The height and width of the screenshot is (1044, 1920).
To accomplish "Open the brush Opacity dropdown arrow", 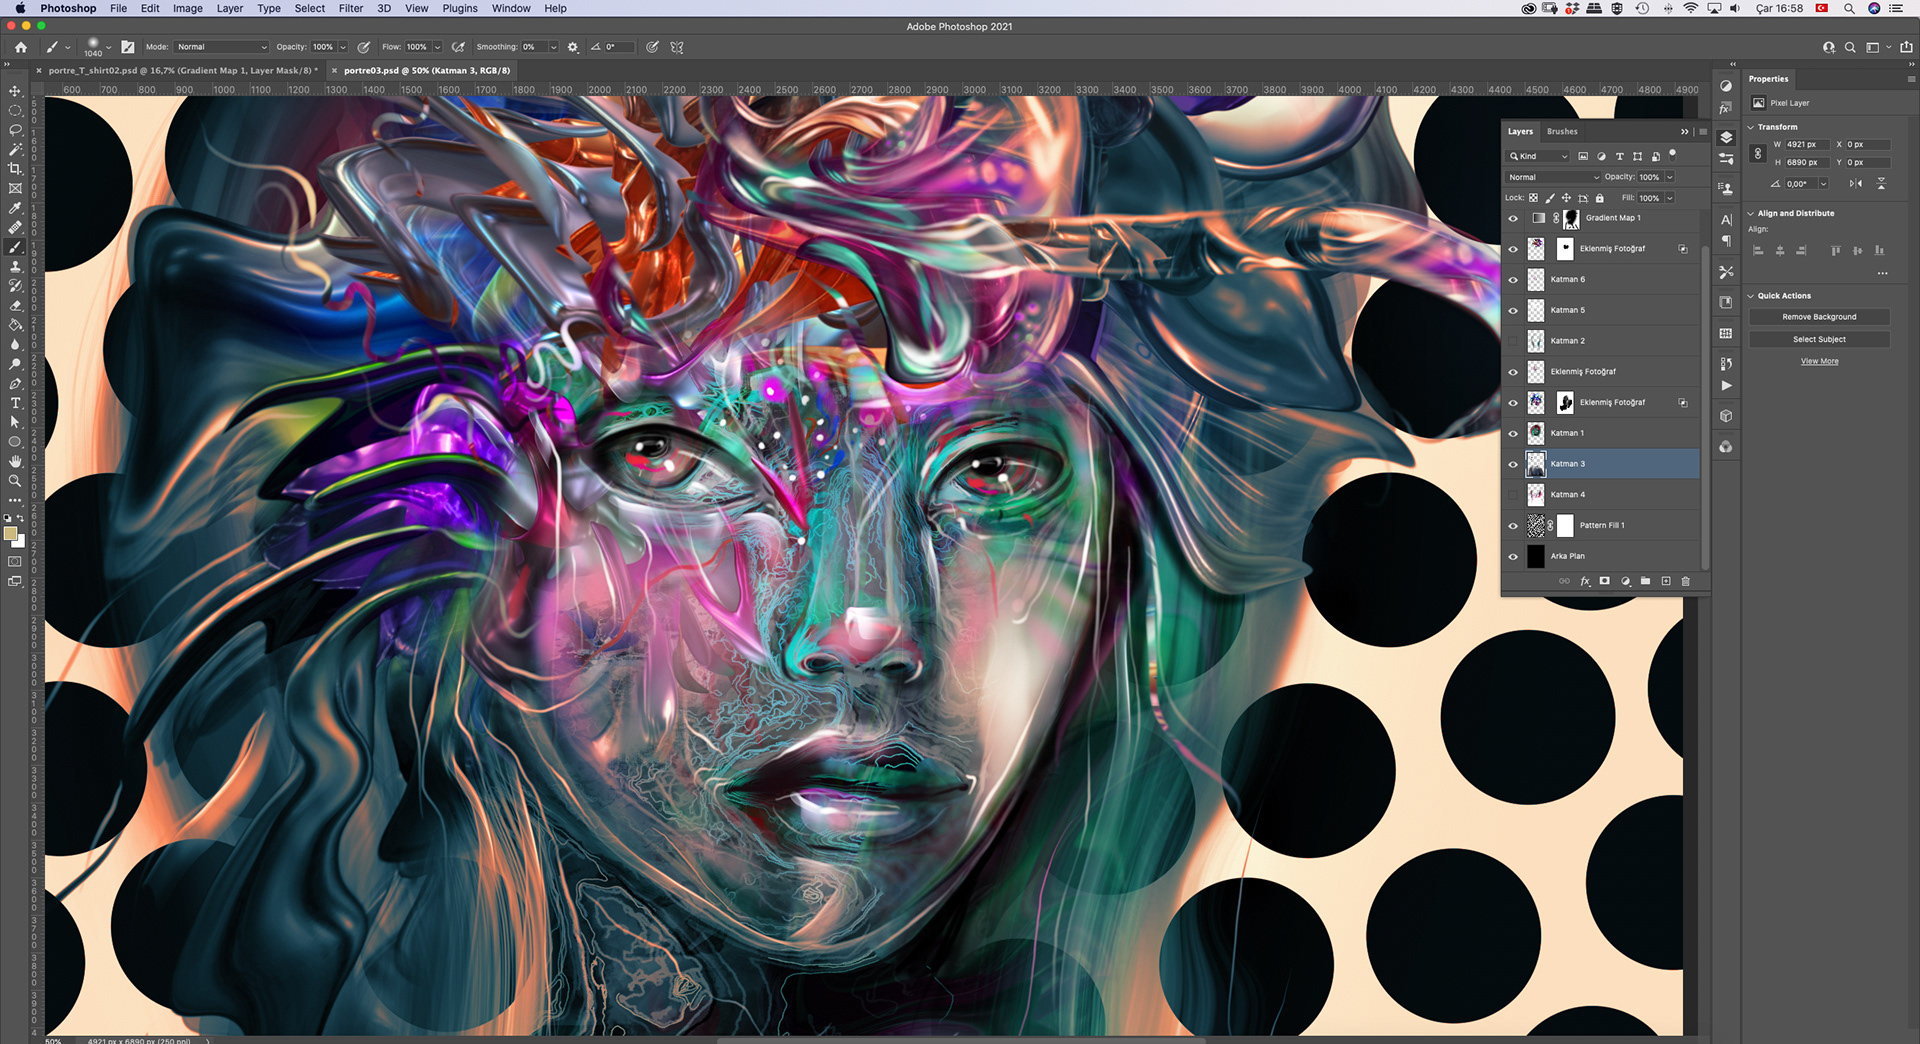I will [342, 47].
